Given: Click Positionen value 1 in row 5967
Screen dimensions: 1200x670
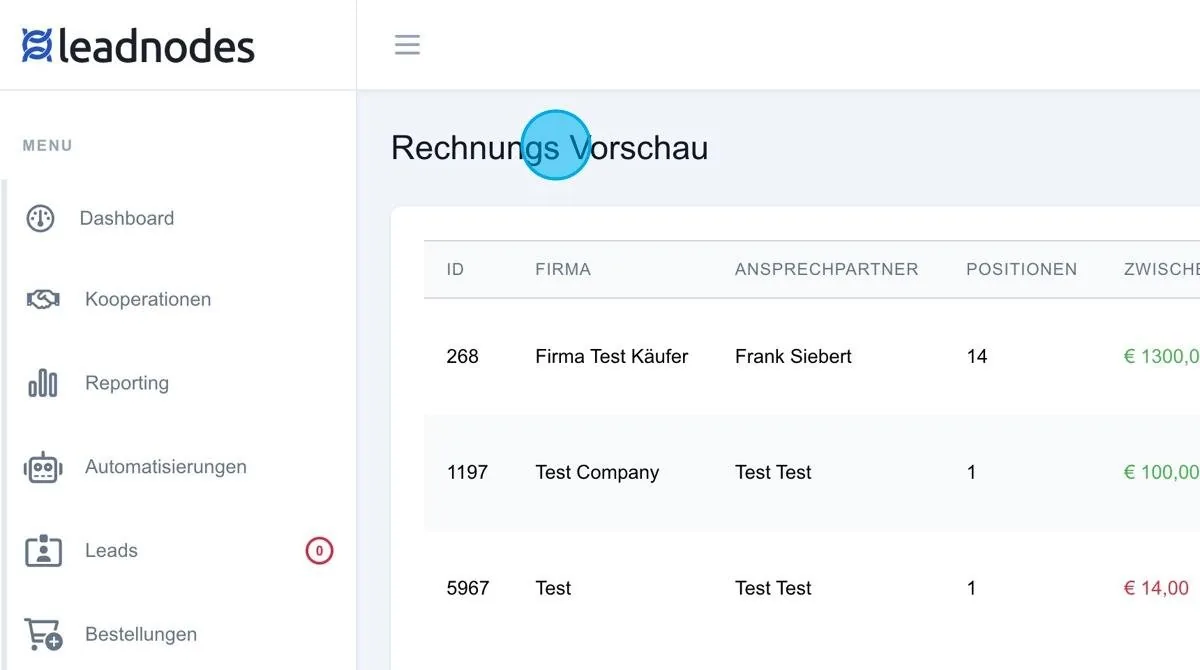Looking at the screenshot, I should (971, 588).
